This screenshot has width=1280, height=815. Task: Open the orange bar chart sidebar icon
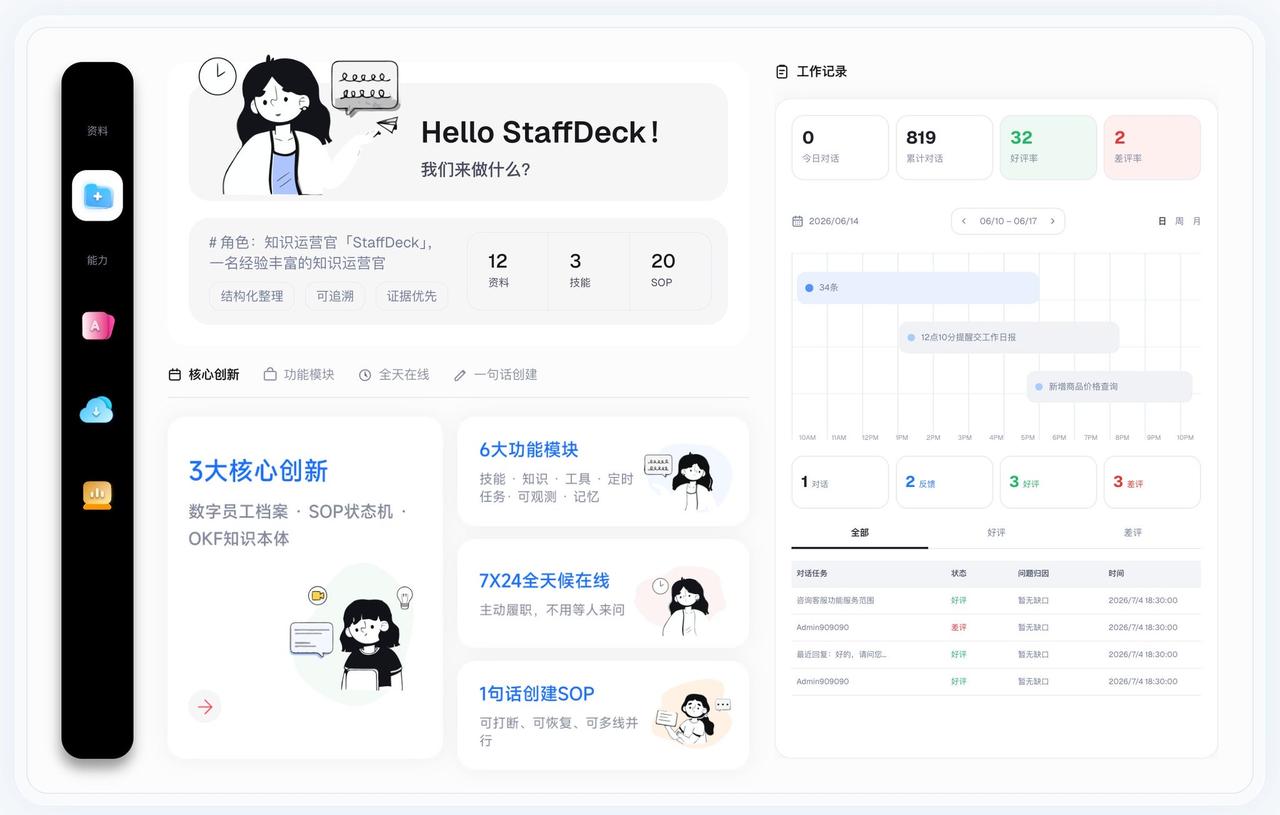[x=97, y=494]
